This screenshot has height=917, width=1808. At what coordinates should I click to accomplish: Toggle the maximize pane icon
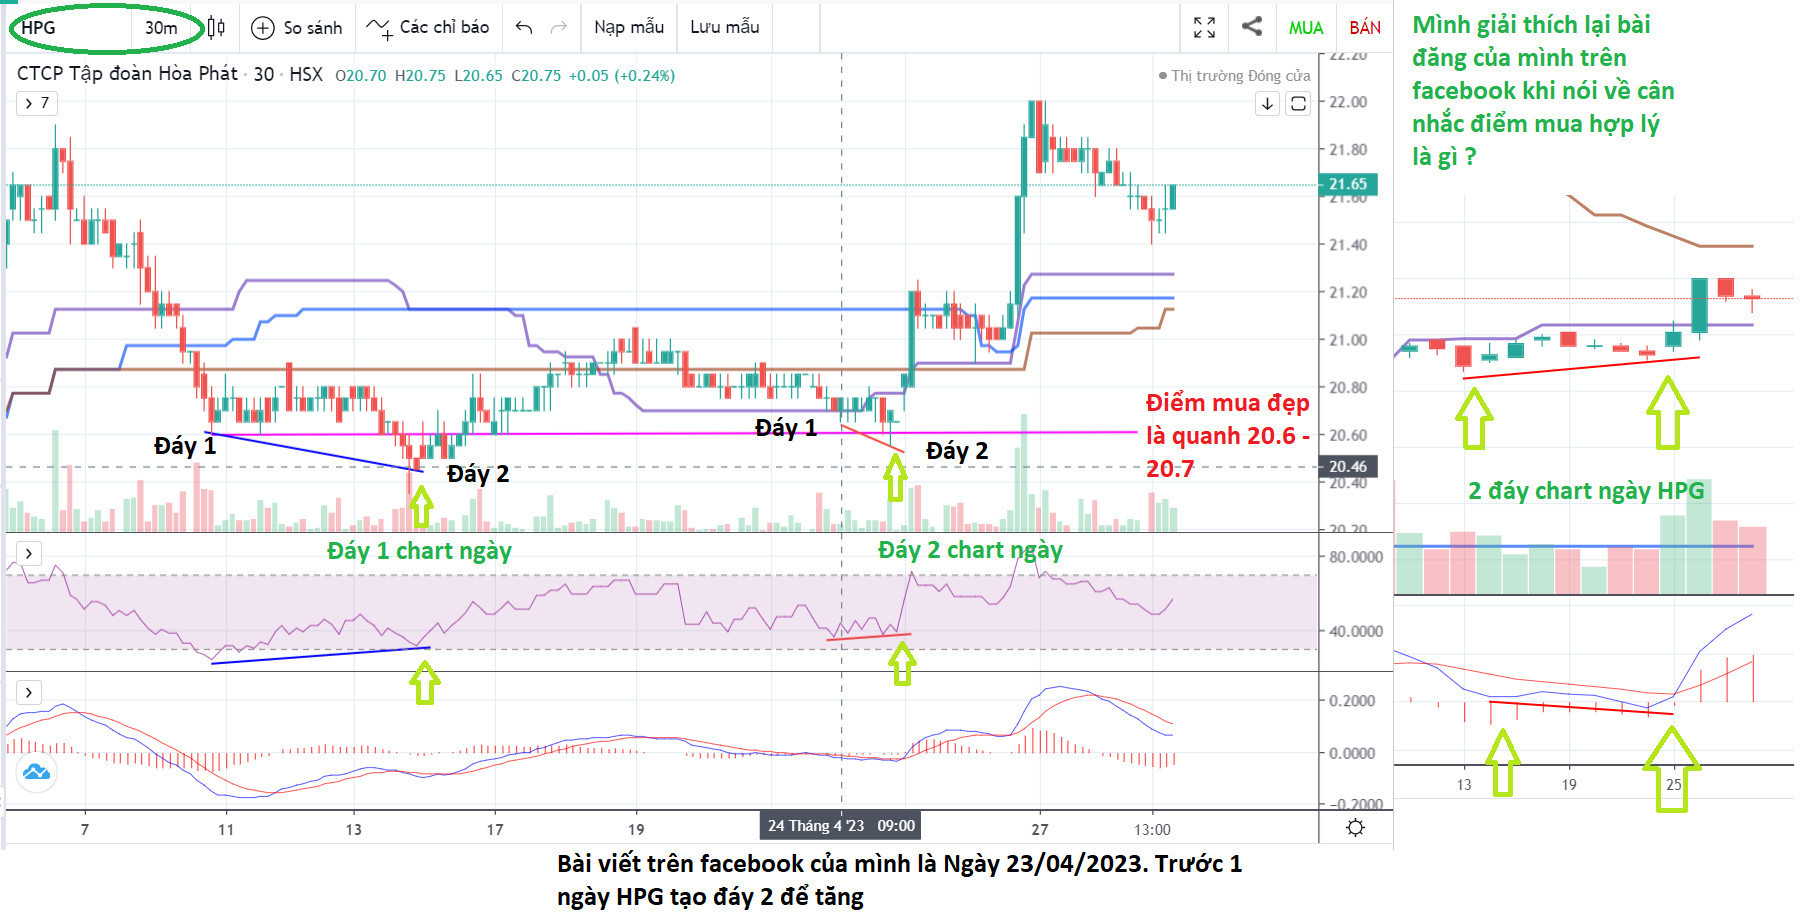click(1298, 103)
